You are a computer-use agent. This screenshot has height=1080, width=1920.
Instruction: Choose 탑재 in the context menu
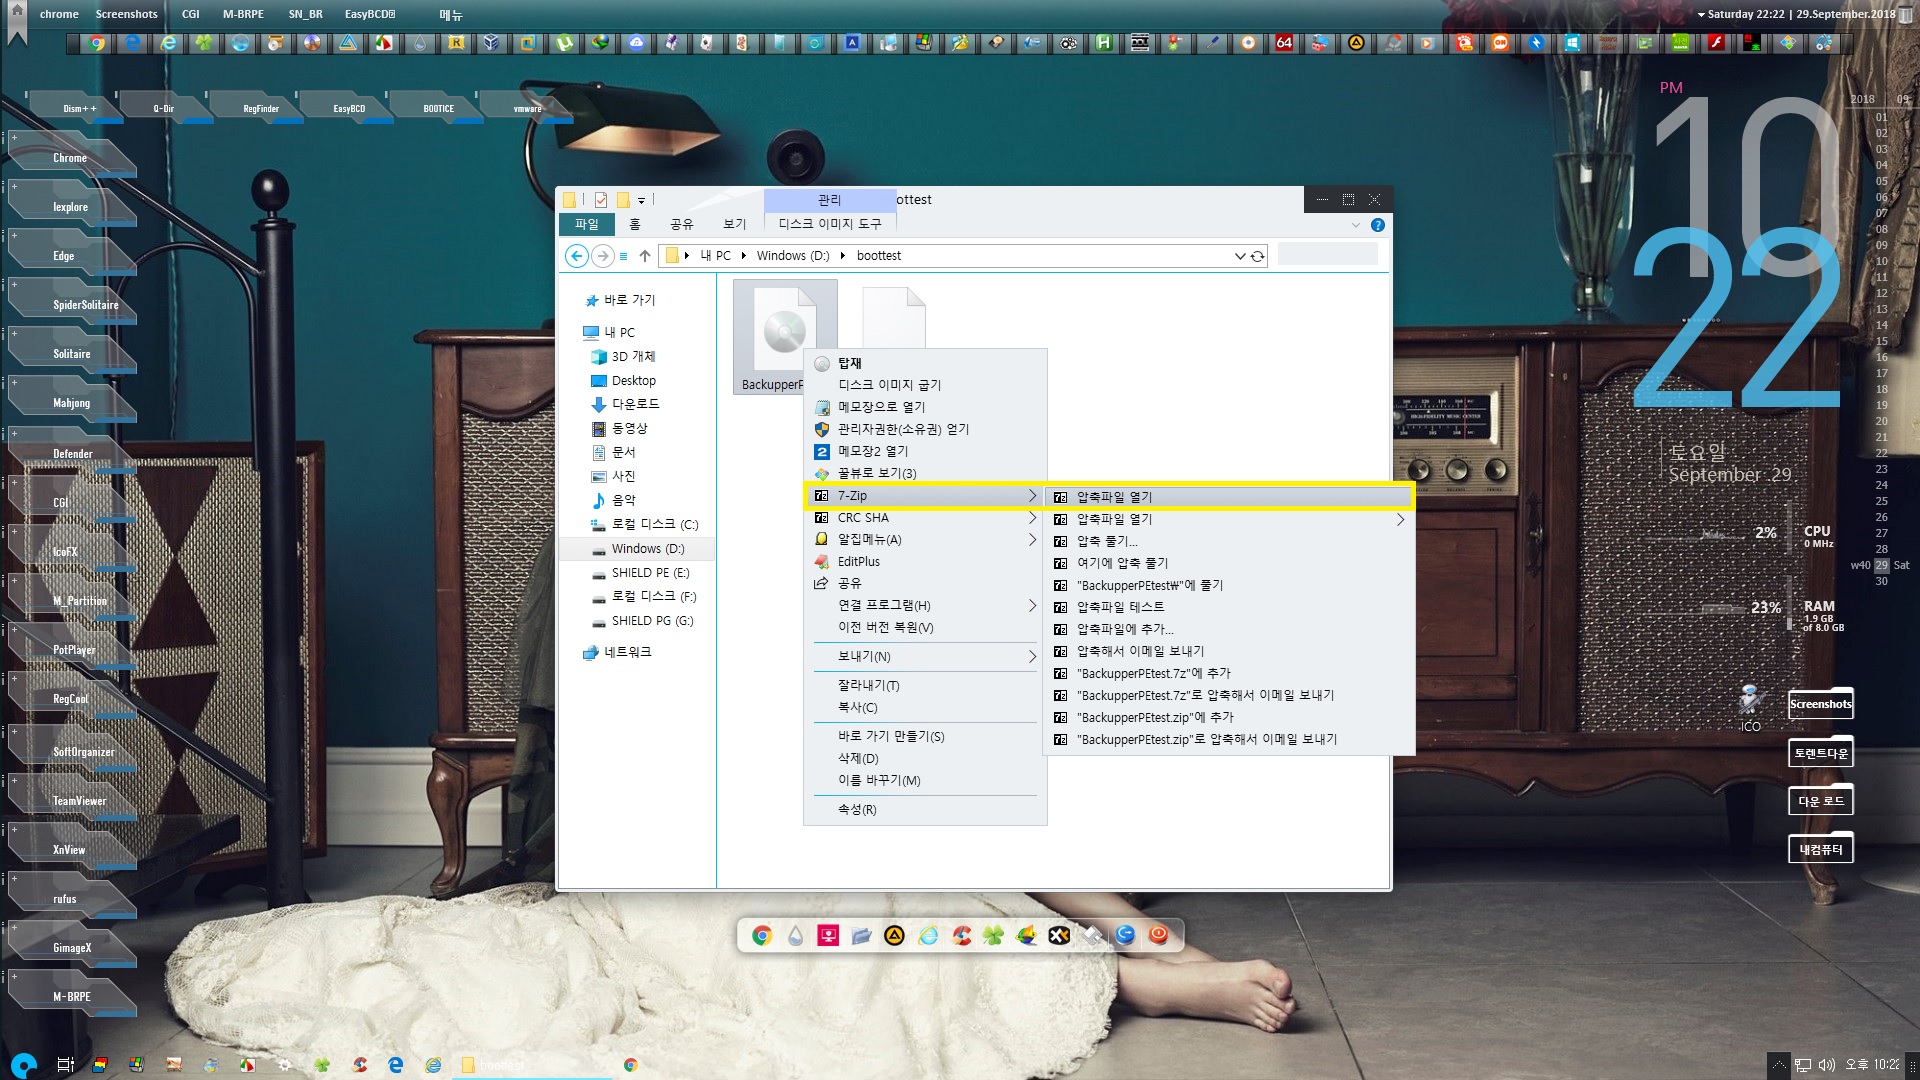[925, 363]
